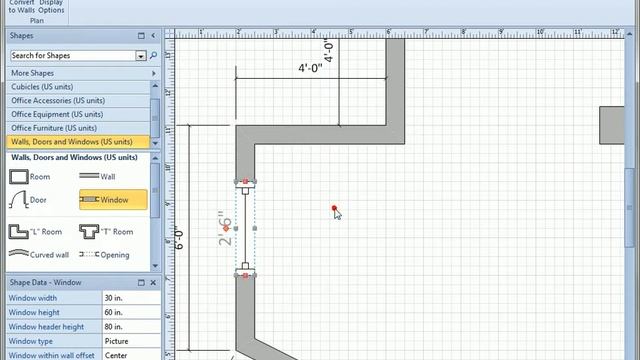Viewport: 640px width, 360px height.
Task: Click the vertical scrollbar thumb of the drawing
Action: 629,207
